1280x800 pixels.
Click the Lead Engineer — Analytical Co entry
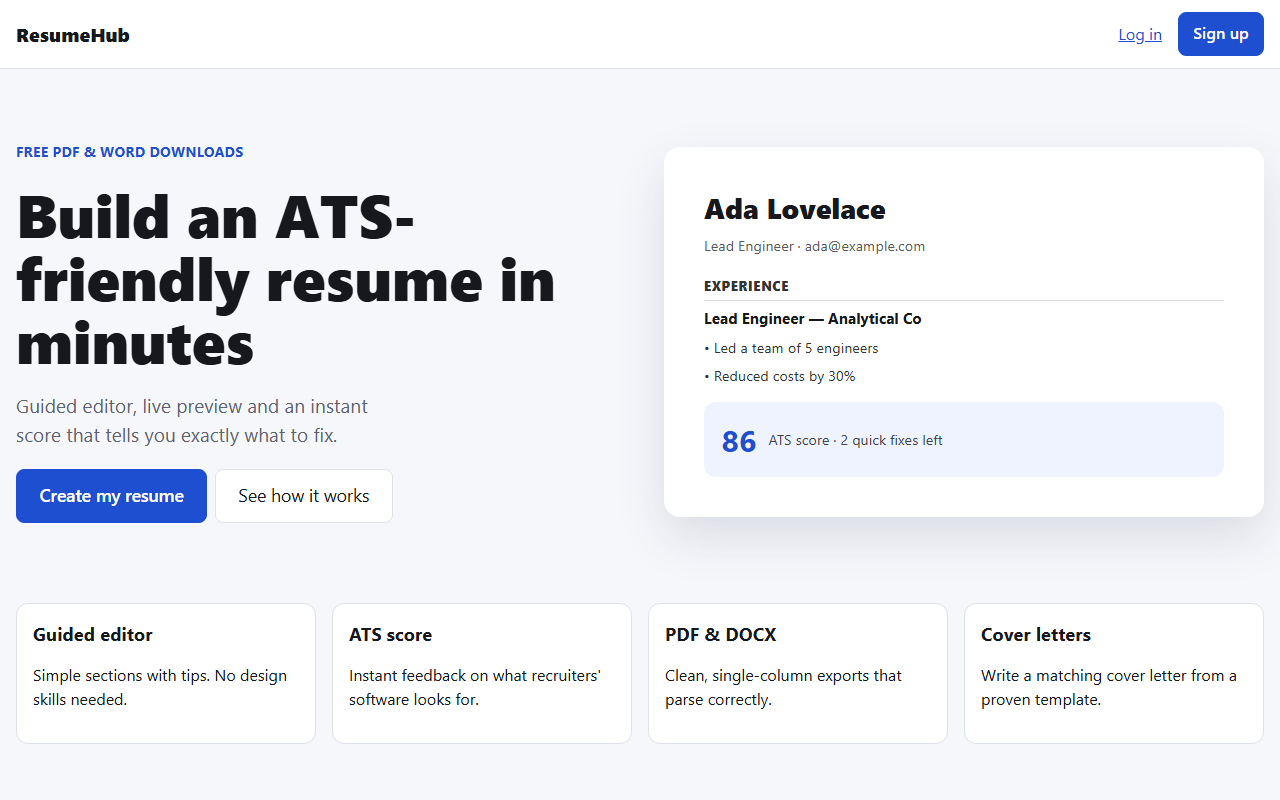coord(813,319)
